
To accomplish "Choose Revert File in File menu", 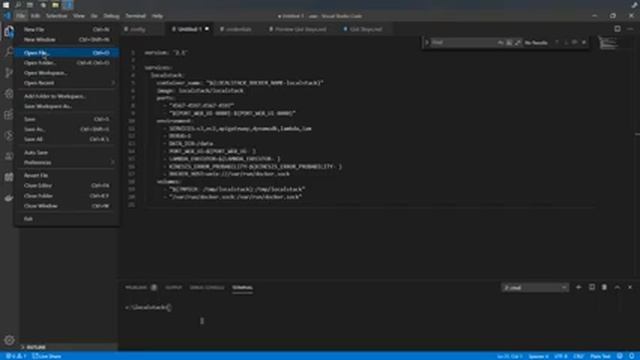I will pos(67,175).
